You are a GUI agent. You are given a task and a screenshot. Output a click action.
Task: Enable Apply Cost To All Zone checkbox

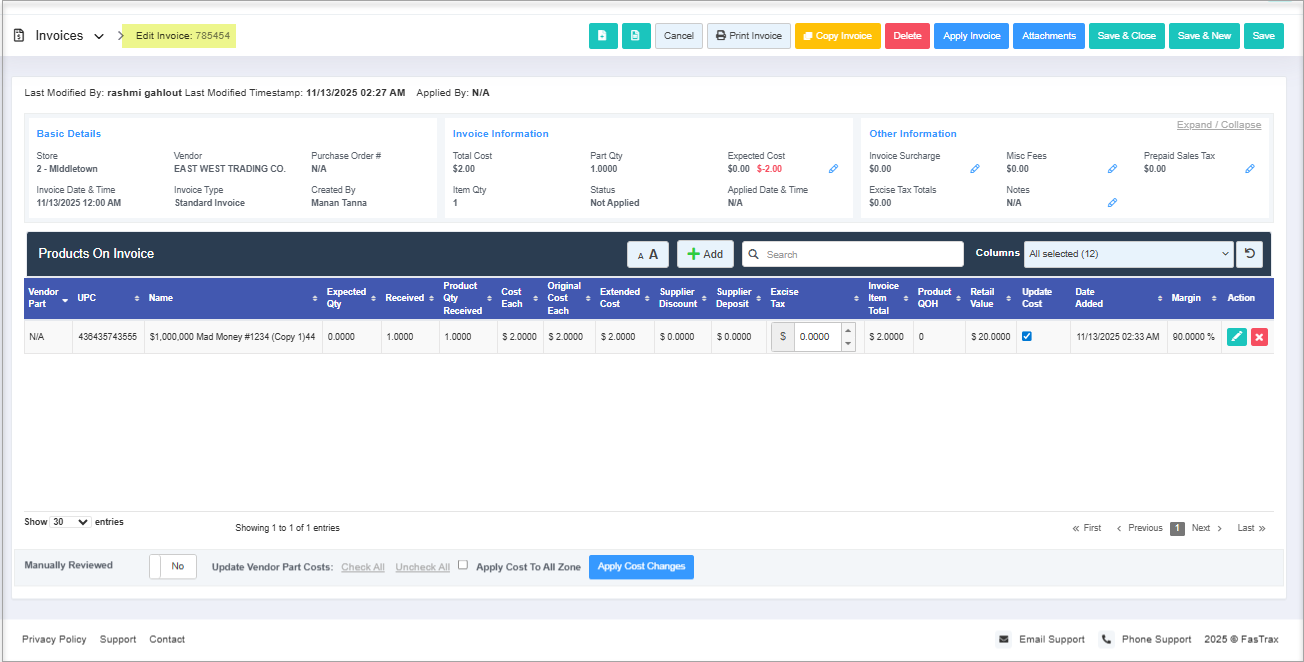[463, 565]
